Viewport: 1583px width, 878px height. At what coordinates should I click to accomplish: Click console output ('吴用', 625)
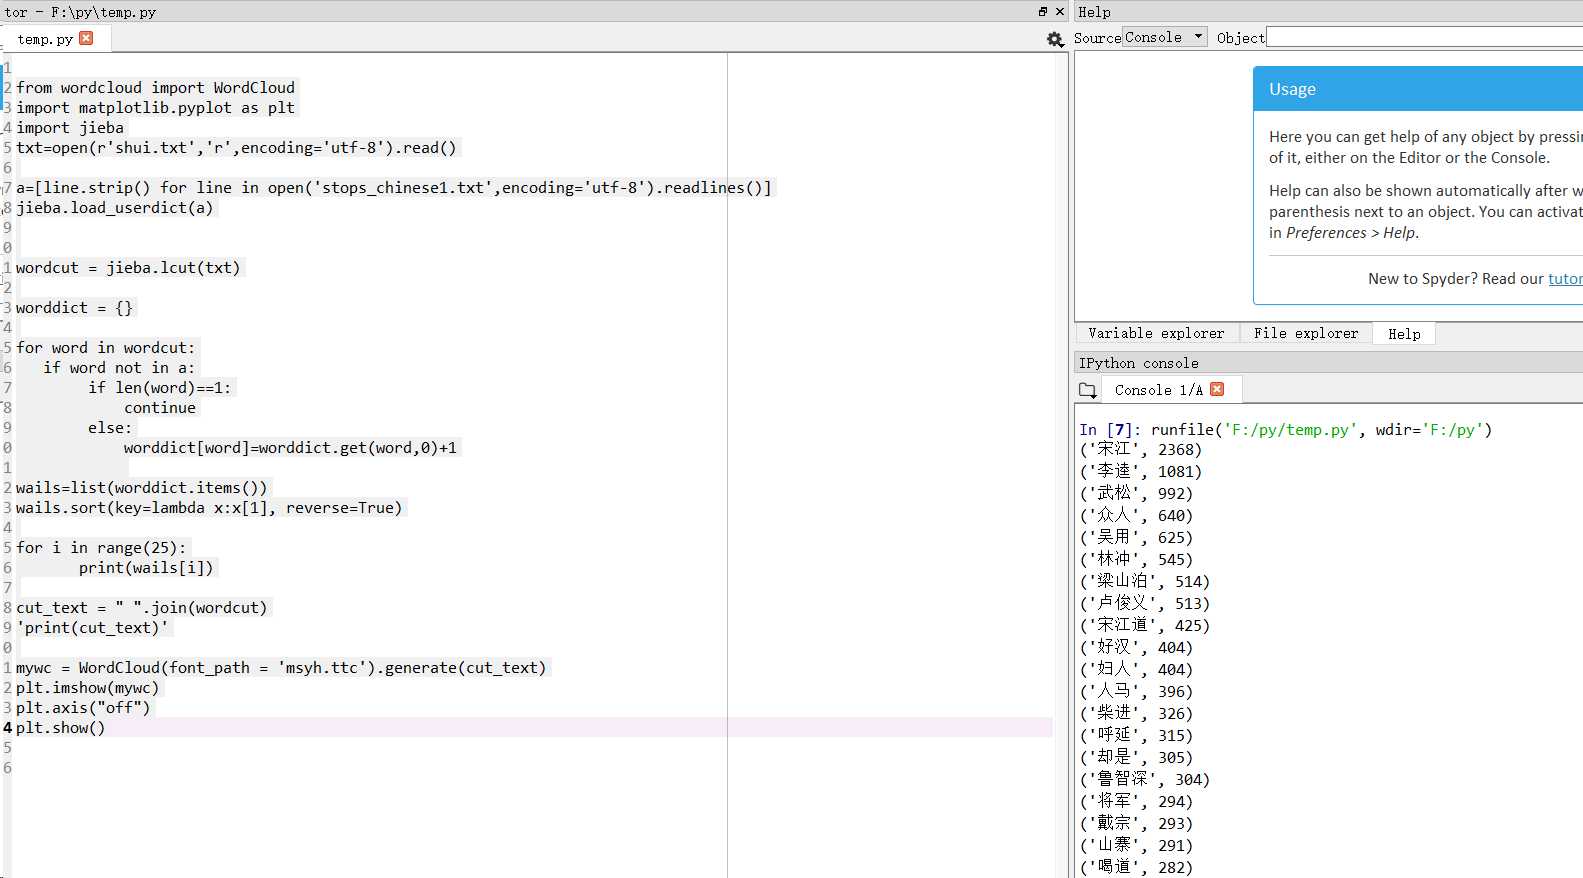click(x=1136, y=538)
